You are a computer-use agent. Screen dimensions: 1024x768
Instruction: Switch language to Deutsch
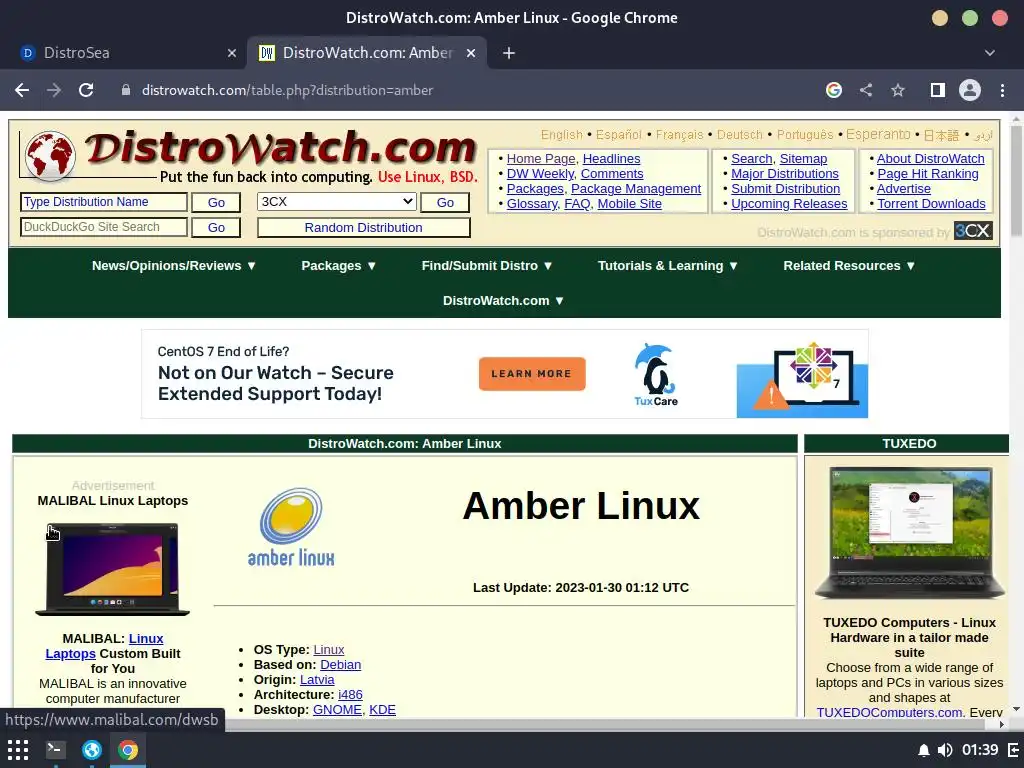point(740,135)
